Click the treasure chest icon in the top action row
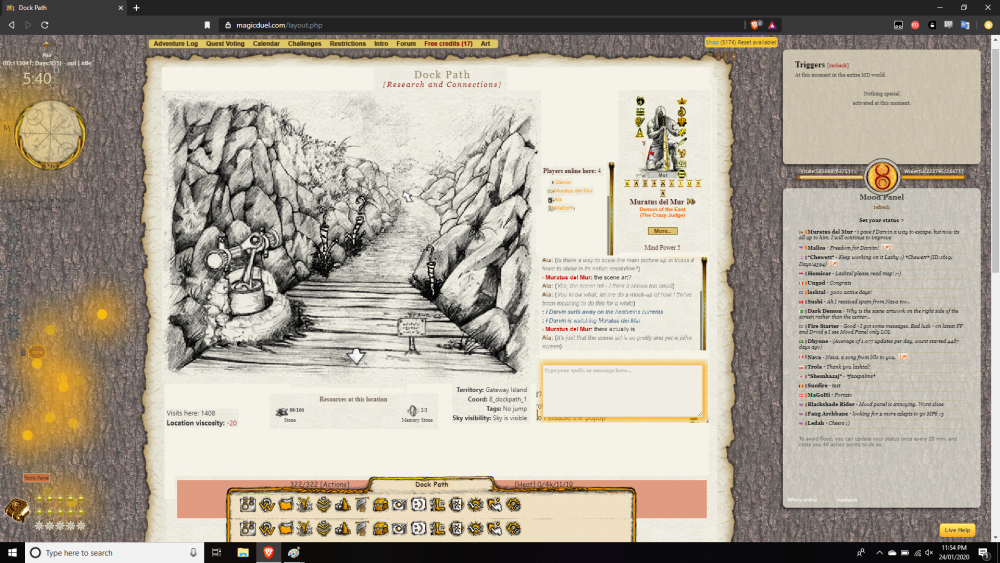Screen dimensions: 1000x563 (x=380, y=504)
